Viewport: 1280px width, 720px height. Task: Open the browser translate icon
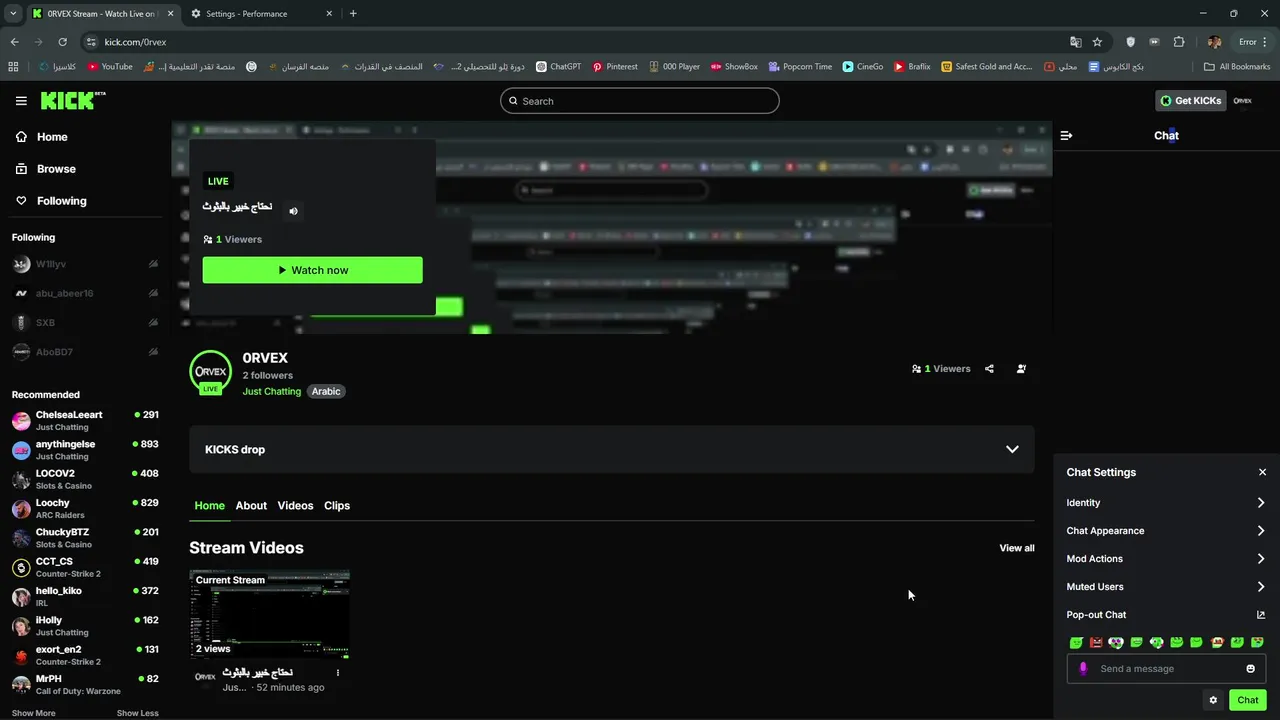coord(1075,42)
